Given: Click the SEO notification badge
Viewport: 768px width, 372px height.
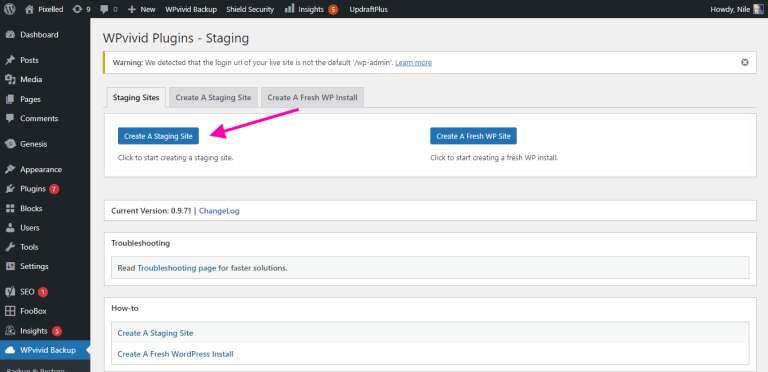Looking at the screenshot, I should 43,292.
